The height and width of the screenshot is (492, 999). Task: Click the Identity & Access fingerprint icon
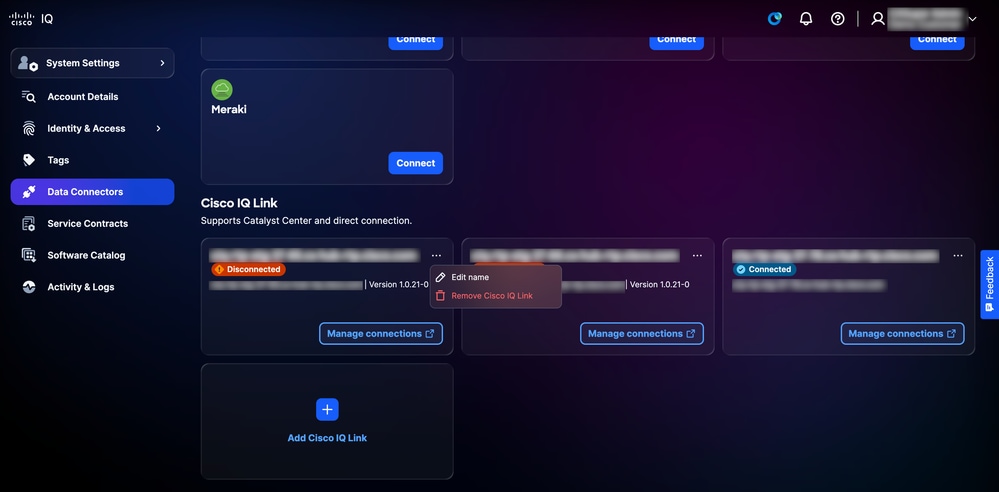pos(29,128)
